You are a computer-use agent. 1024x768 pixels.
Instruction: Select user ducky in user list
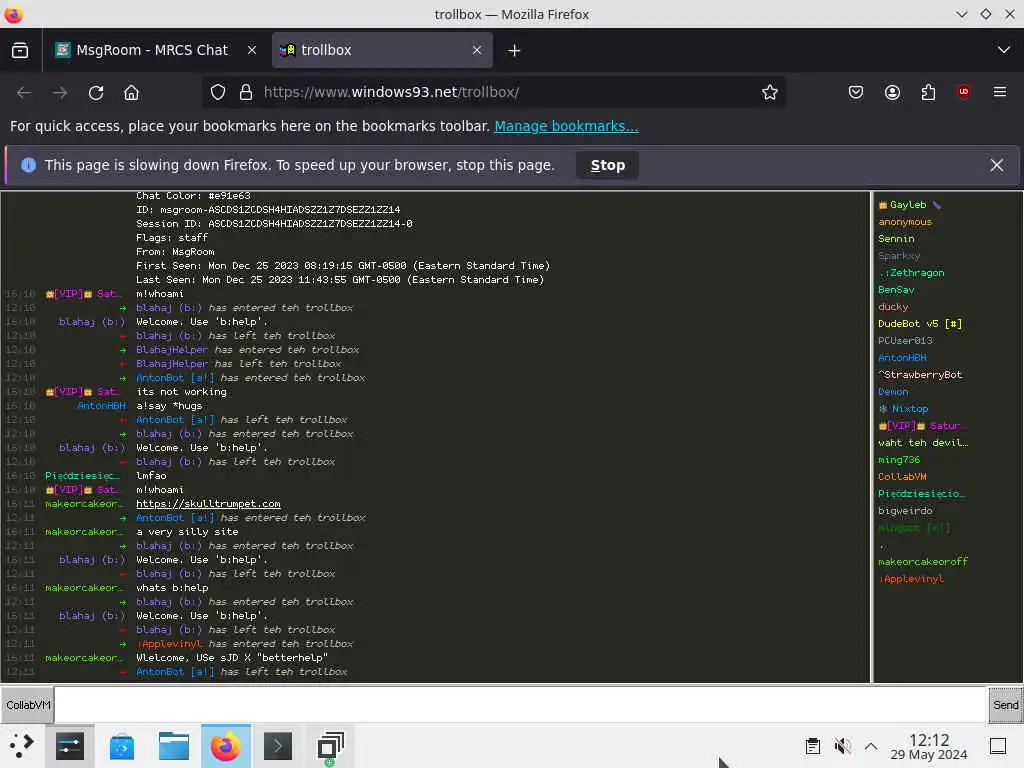coord(893,307)
